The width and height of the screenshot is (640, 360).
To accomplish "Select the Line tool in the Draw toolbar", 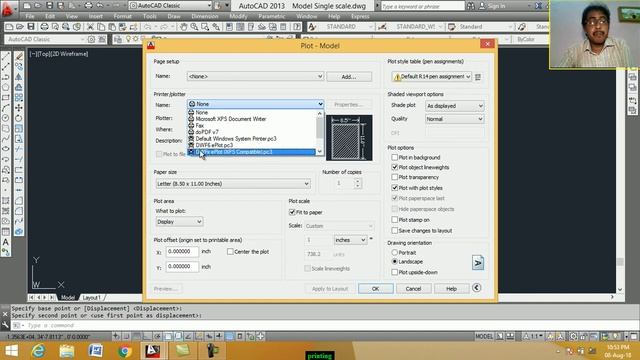I will [6, 56].
